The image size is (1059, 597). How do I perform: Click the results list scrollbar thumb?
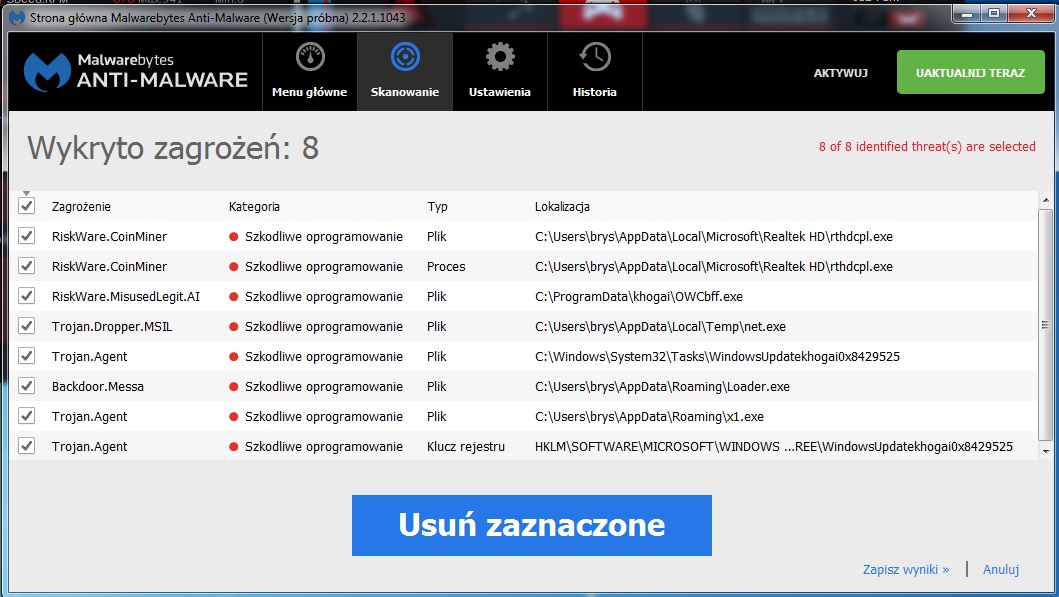(x=1045, y=325)
